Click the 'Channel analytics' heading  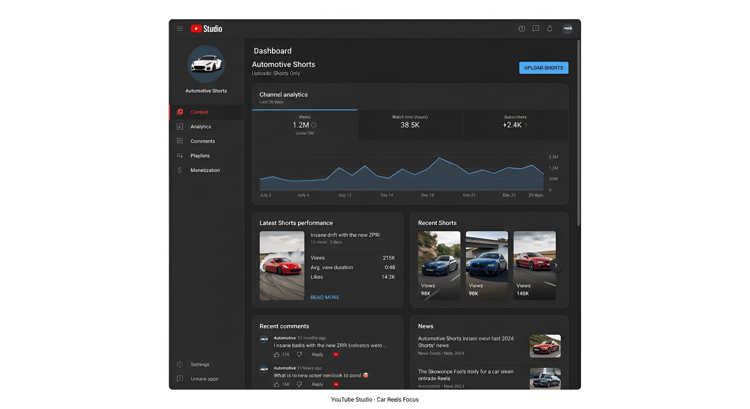click(x=284, y=95)
